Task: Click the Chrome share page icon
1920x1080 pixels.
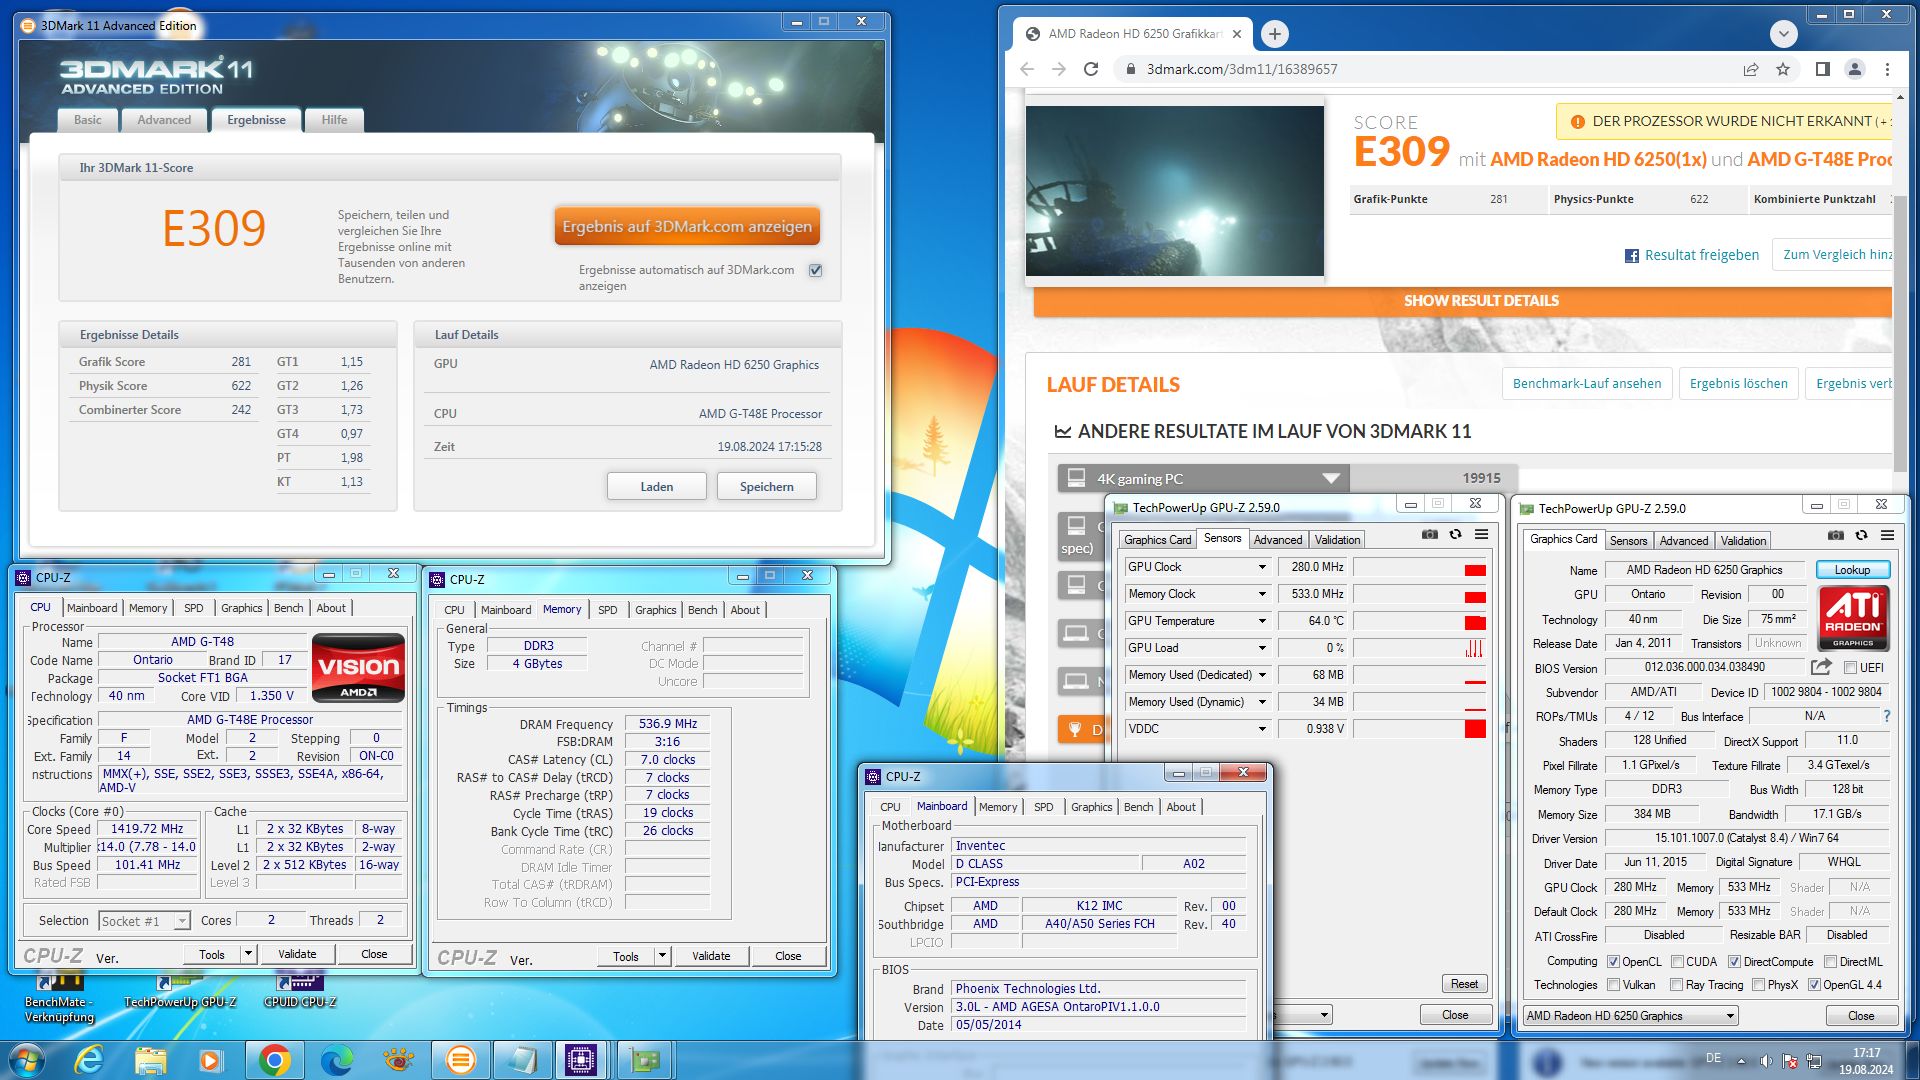Action: point(1751,69)
